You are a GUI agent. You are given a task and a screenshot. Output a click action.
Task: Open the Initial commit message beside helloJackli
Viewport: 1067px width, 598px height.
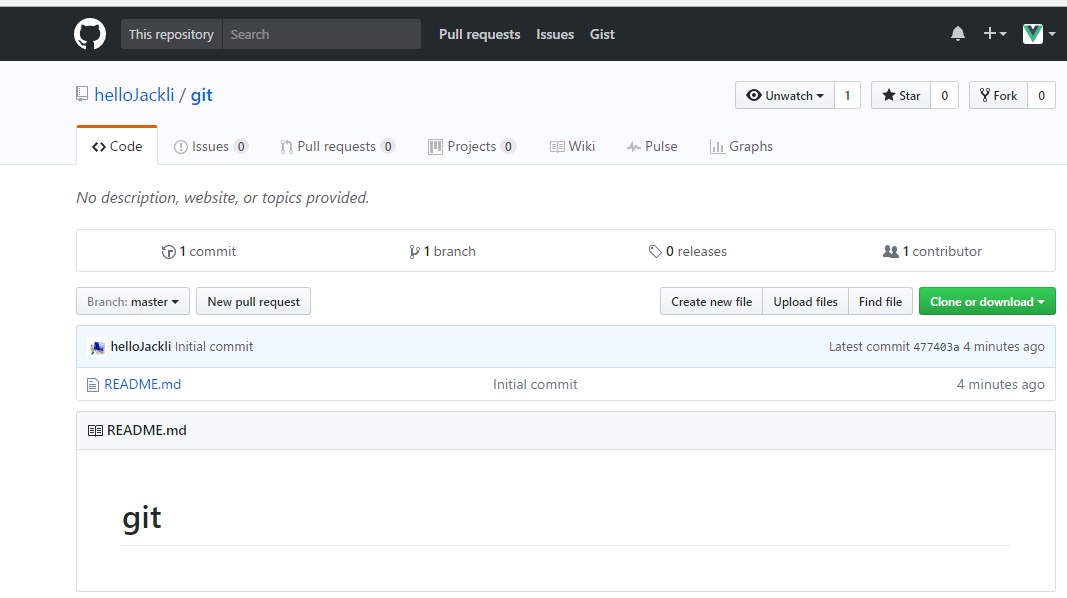(x=214, y=346)
